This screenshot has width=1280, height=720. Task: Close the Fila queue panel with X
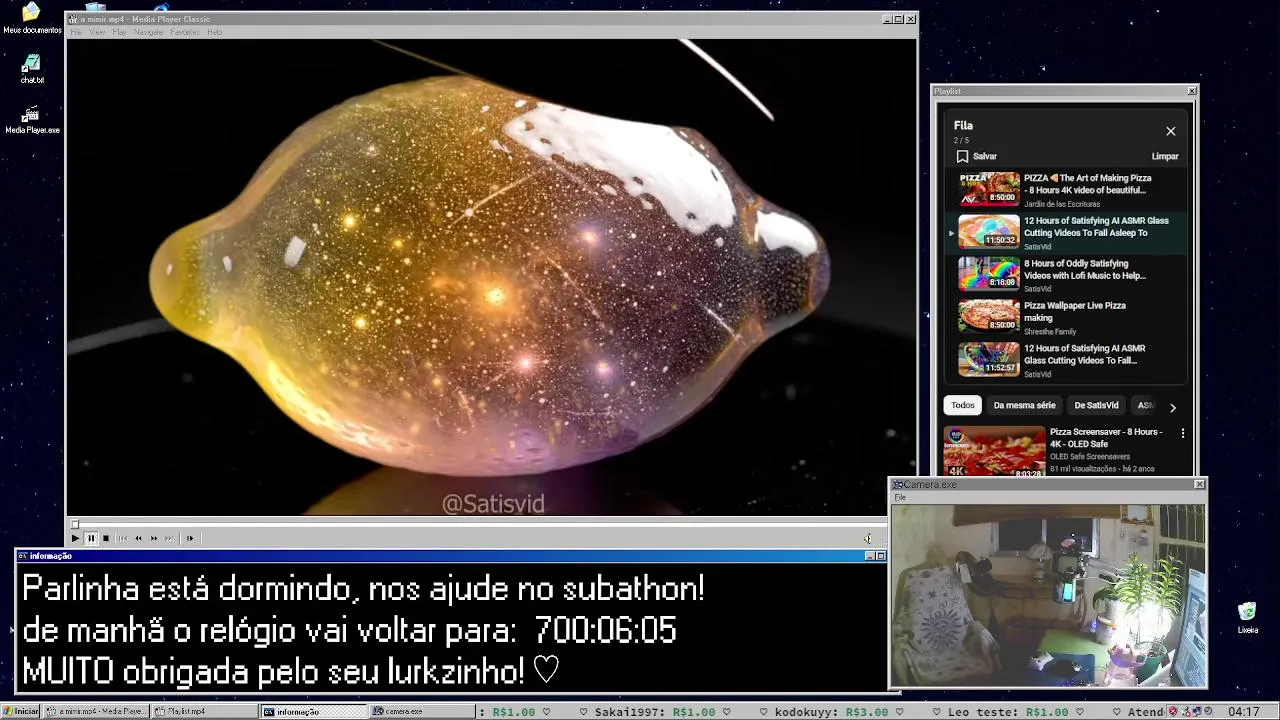point(1171,131)
